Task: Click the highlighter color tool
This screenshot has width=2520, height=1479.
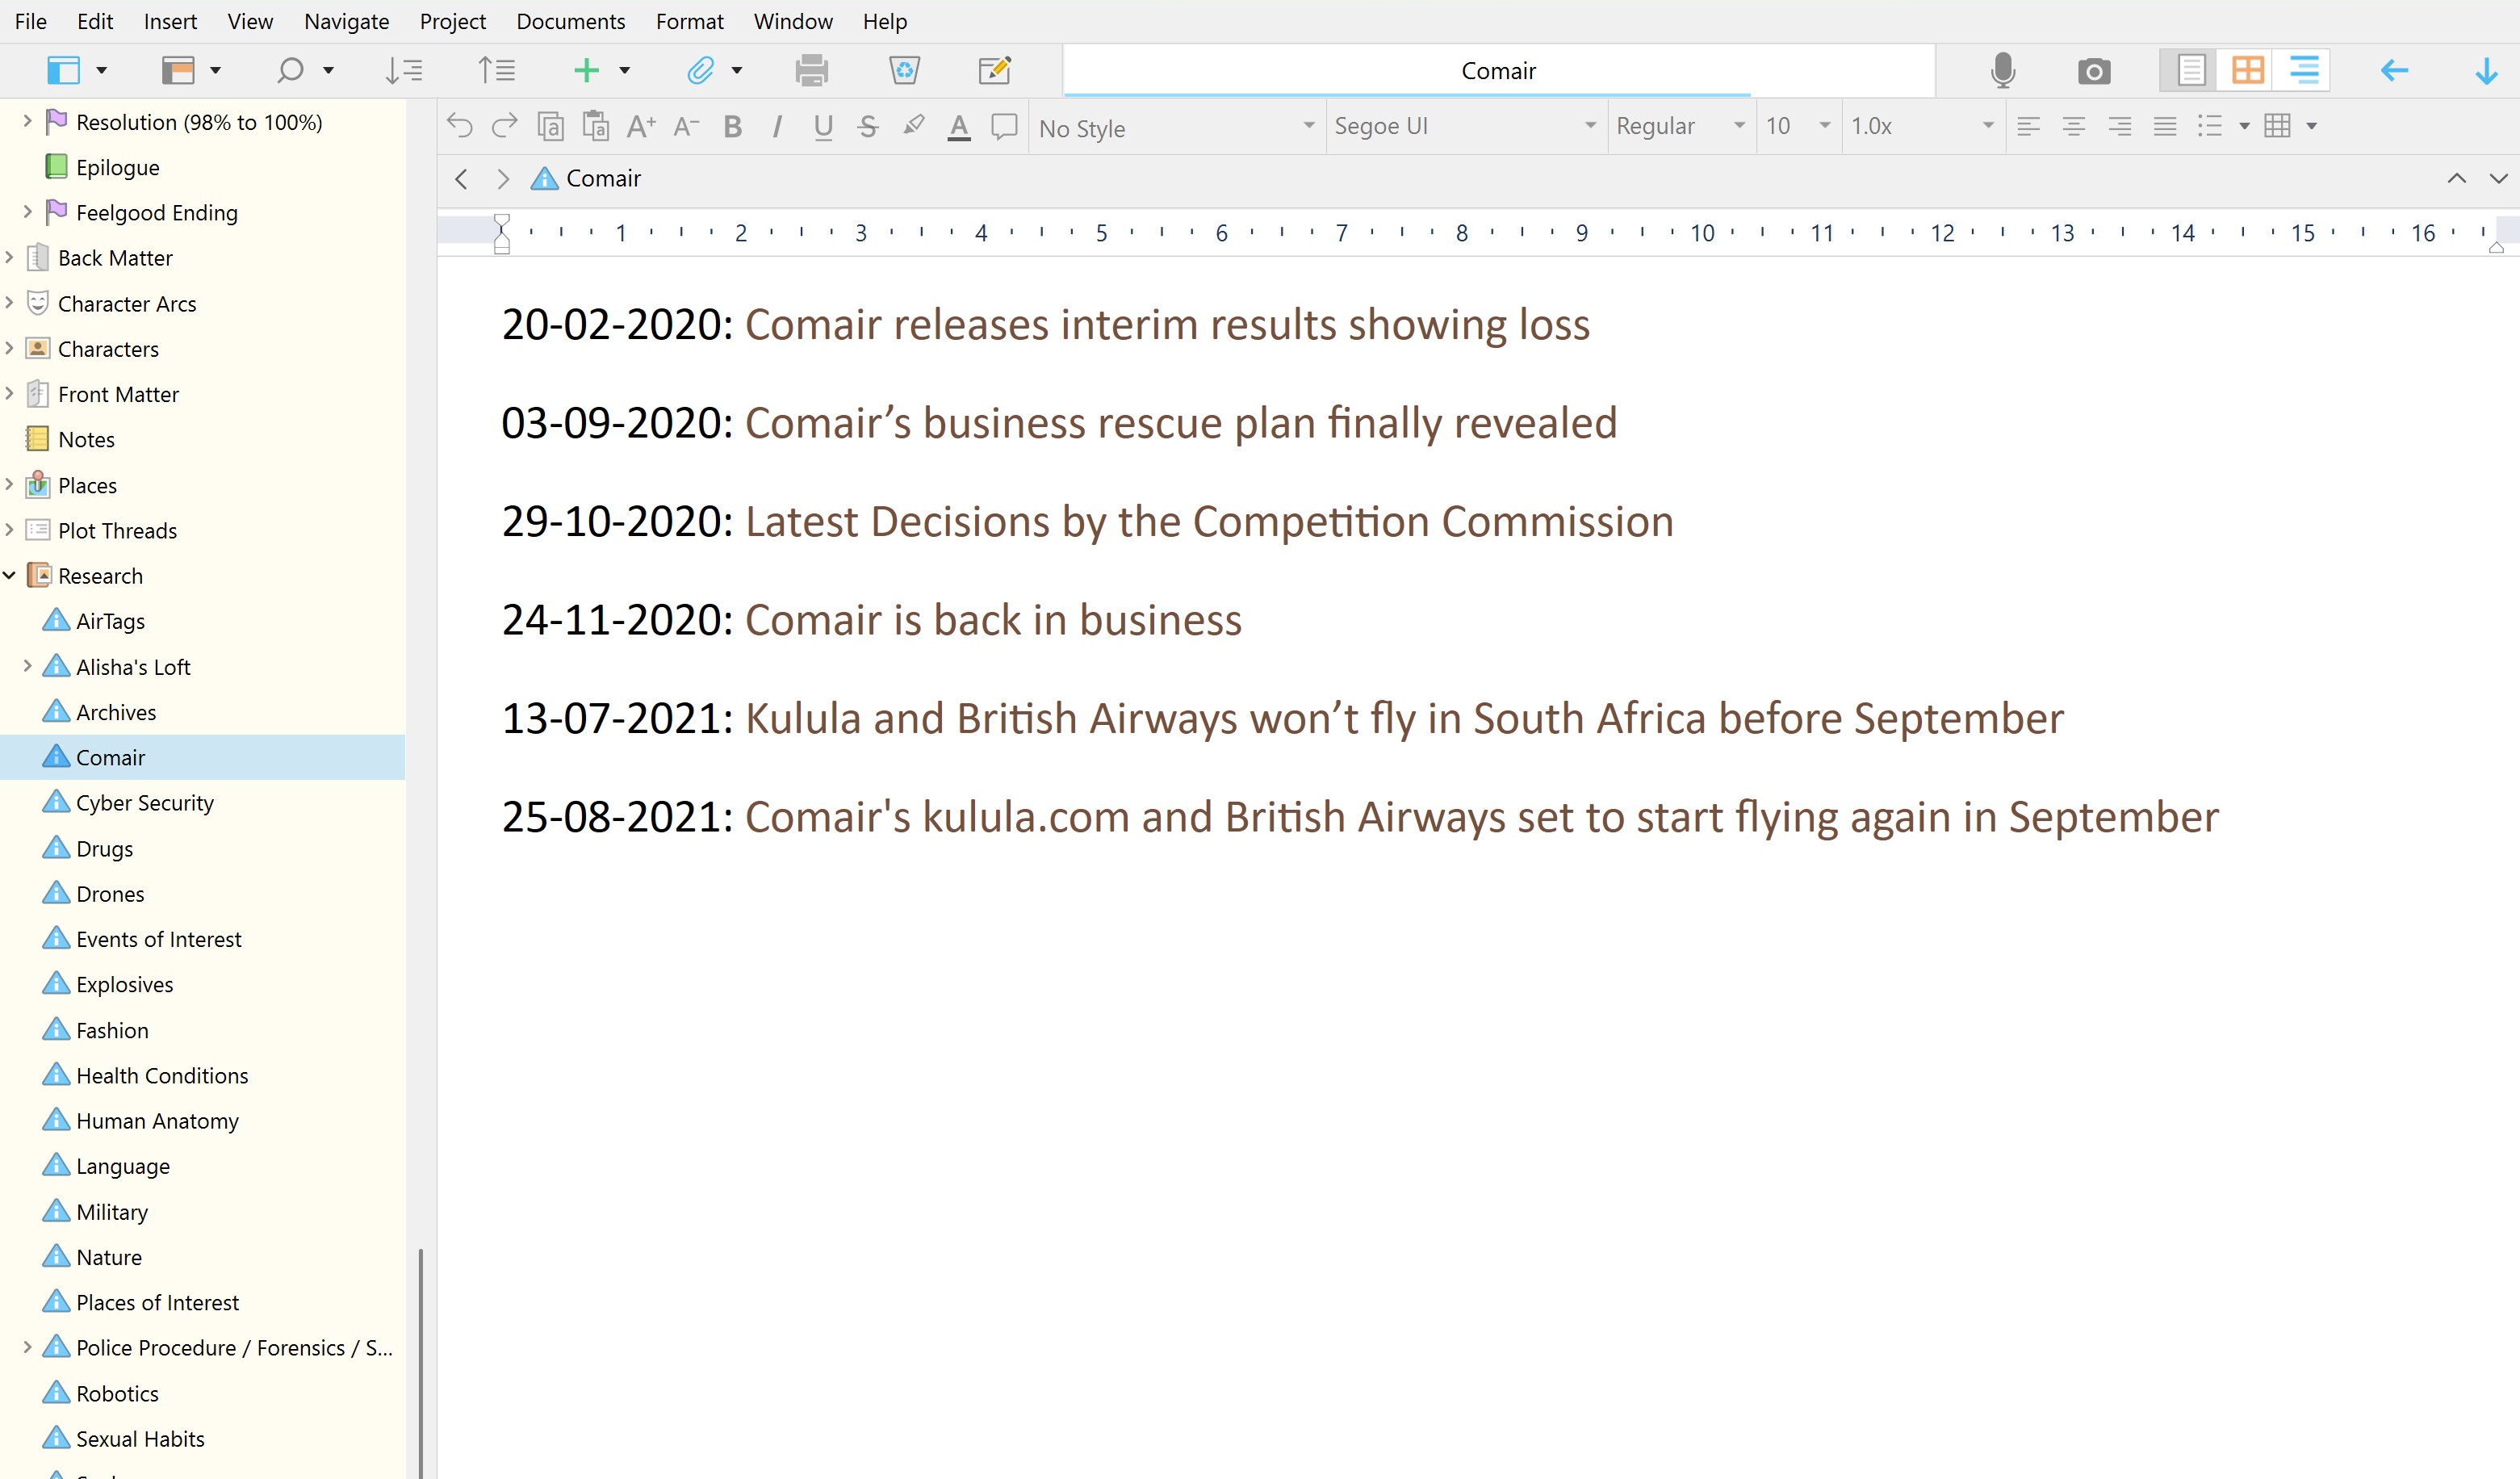Action: (x=913, y=126)
